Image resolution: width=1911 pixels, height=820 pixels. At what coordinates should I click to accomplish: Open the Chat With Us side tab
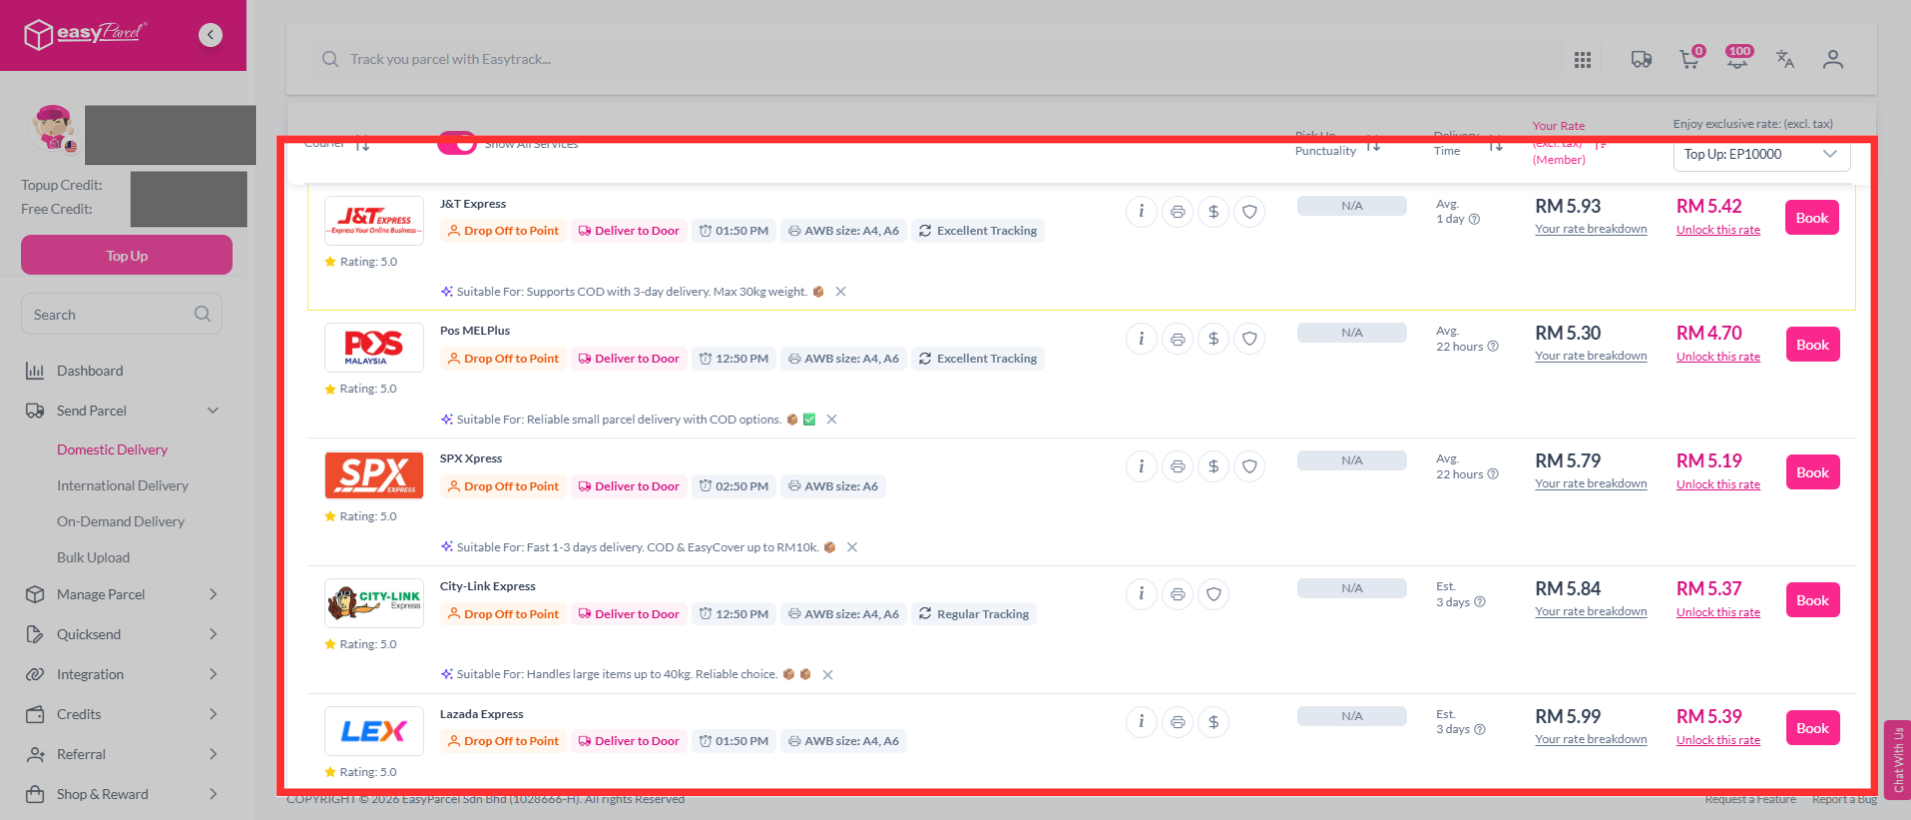[x=1897, y=760]
